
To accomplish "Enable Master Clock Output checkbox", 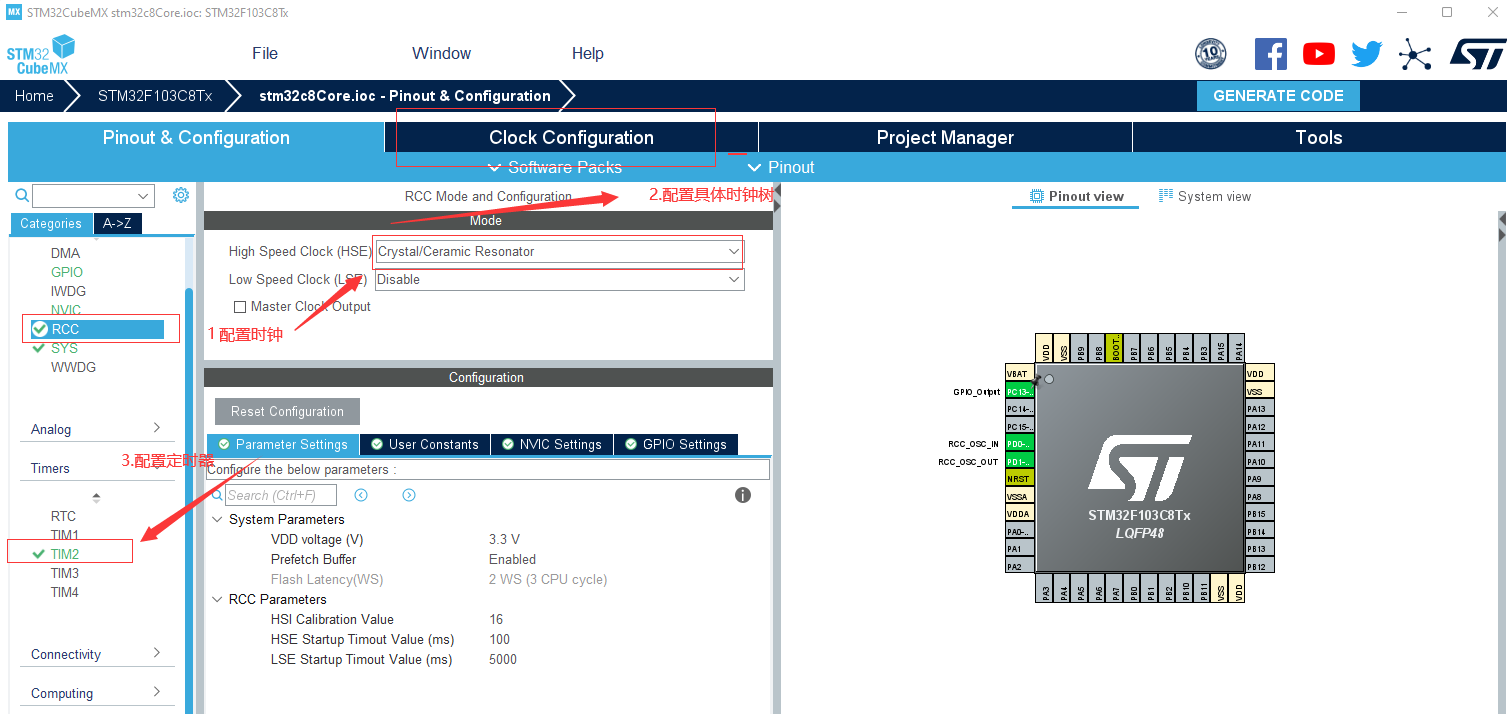I will (240, 307).
